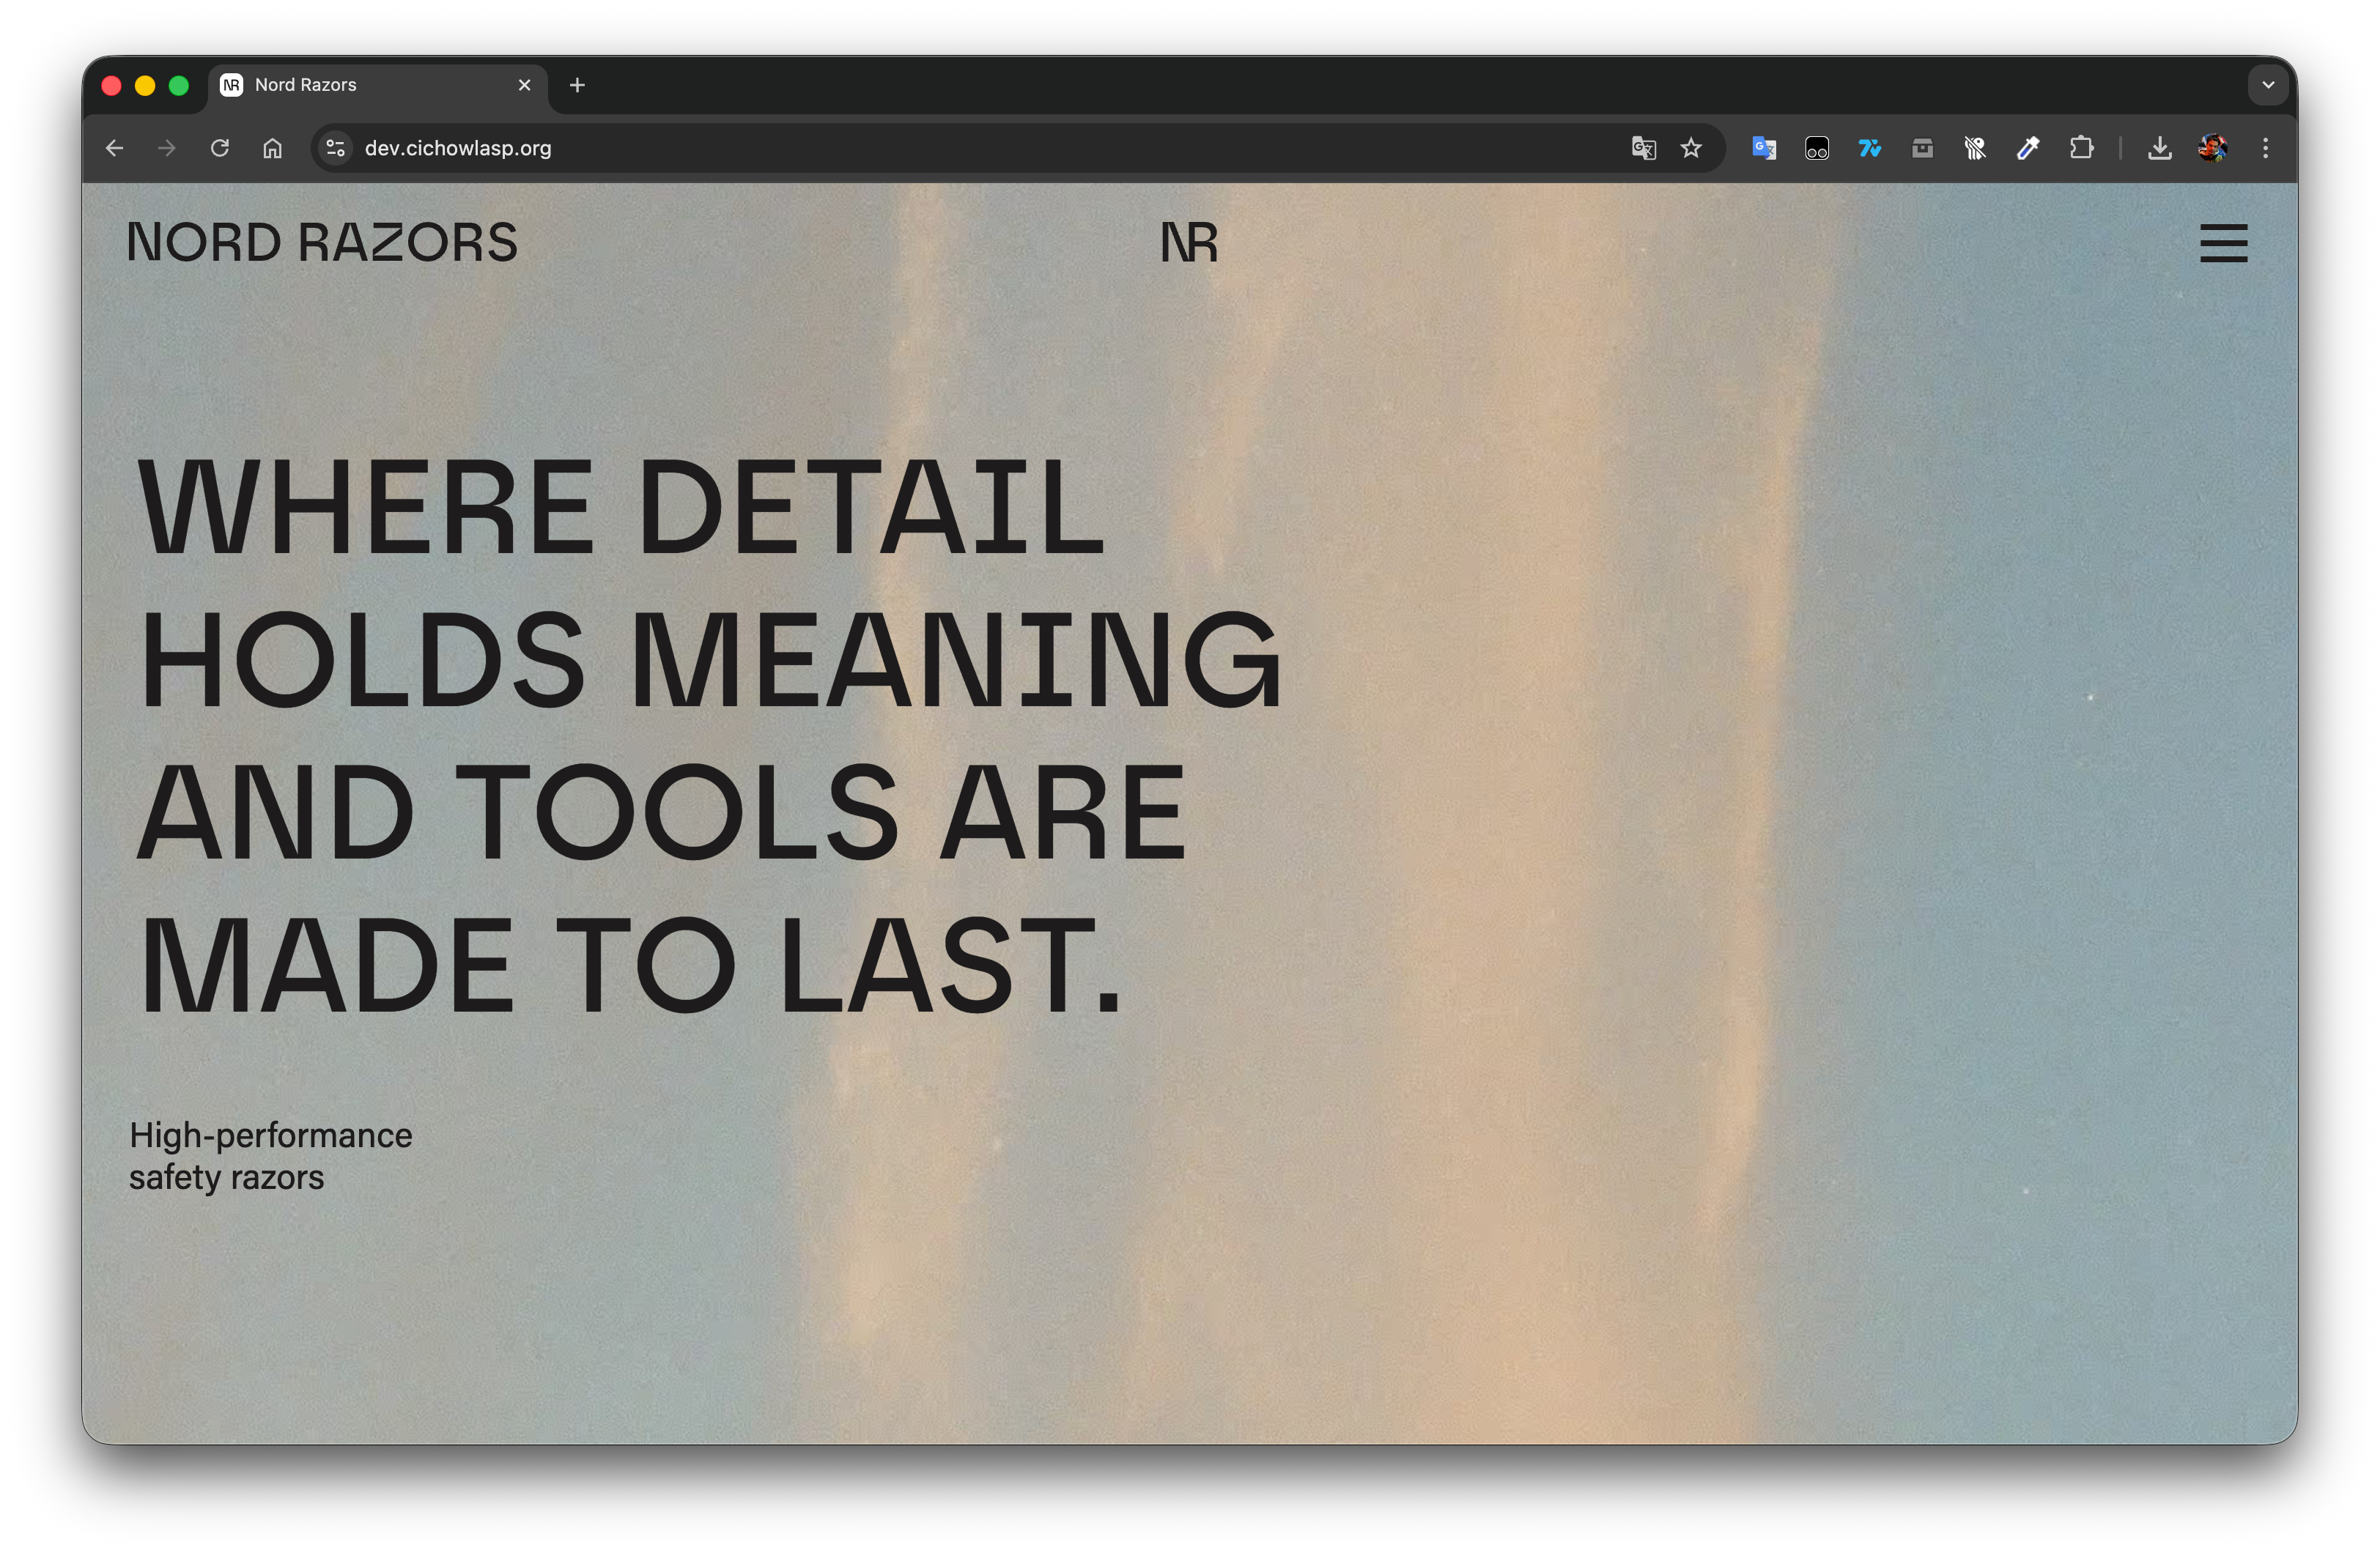Click the NR monogram logo
2380x1553 pixels.
1189,243
